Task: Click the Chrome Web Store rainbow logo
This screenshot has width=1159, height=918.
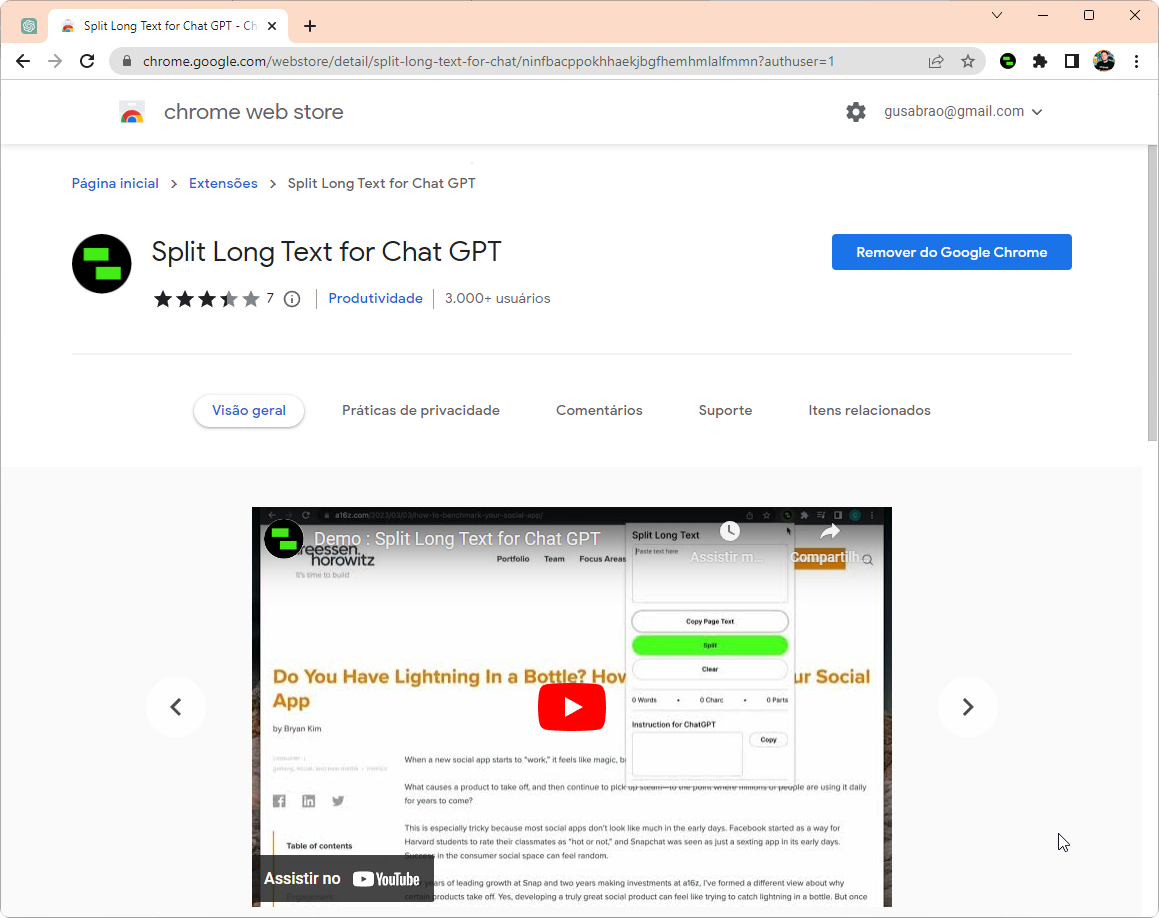Action: tap(132, 112)
